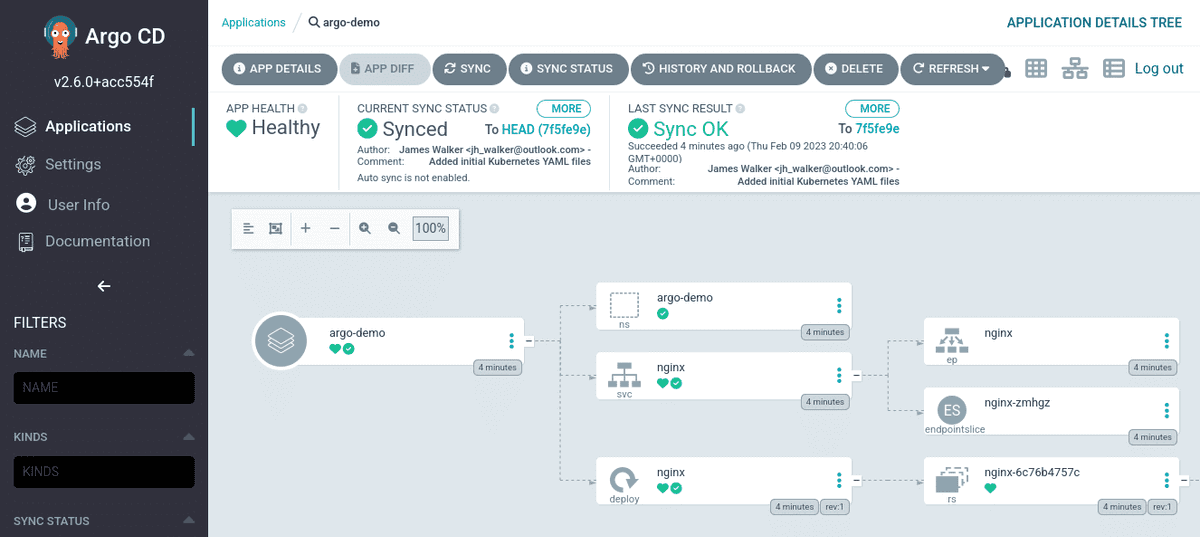Open kebab menu on argo-demo application node
Image resolution: width=1200 pixels, height=537 pixels.
511,341
